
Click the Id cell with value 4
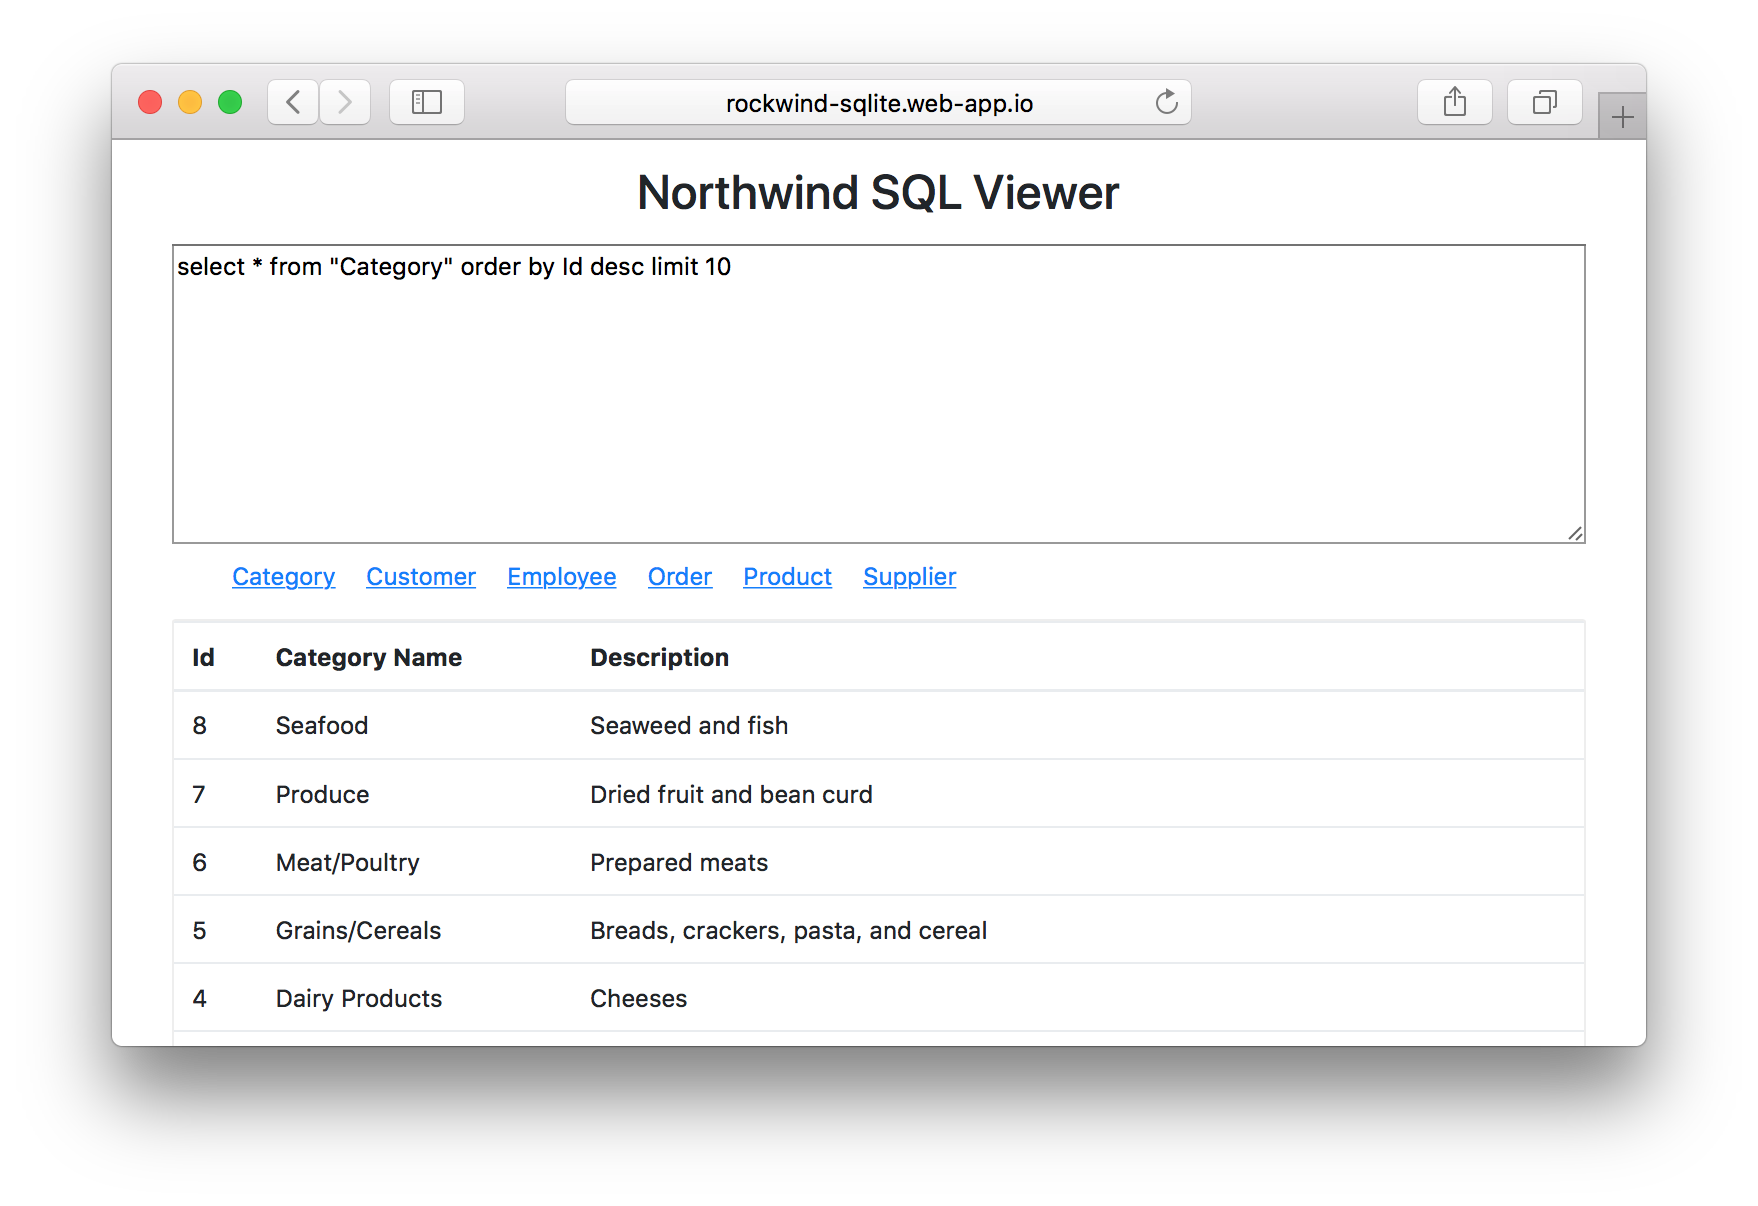point(200,998)
